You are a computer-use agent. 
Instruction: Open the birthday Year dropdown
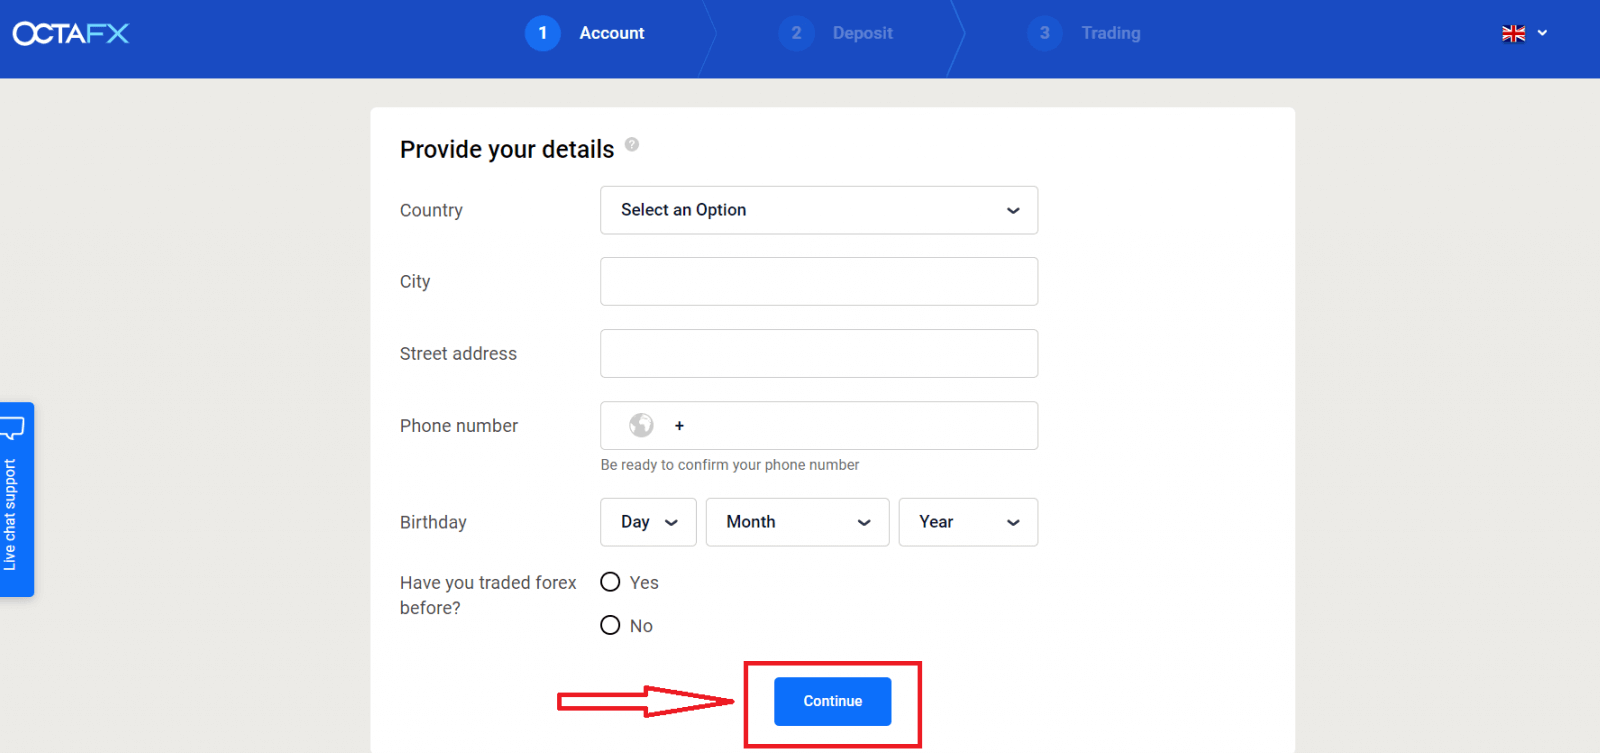968,522
